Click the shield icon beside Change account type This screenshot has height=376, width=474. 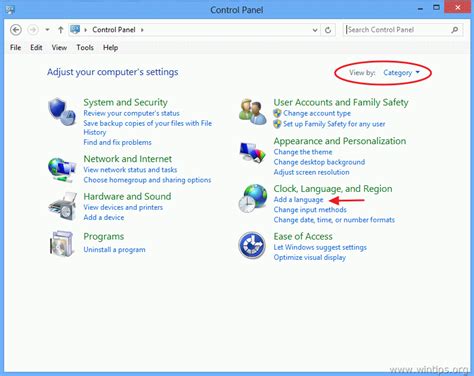(x=277, y=113)
